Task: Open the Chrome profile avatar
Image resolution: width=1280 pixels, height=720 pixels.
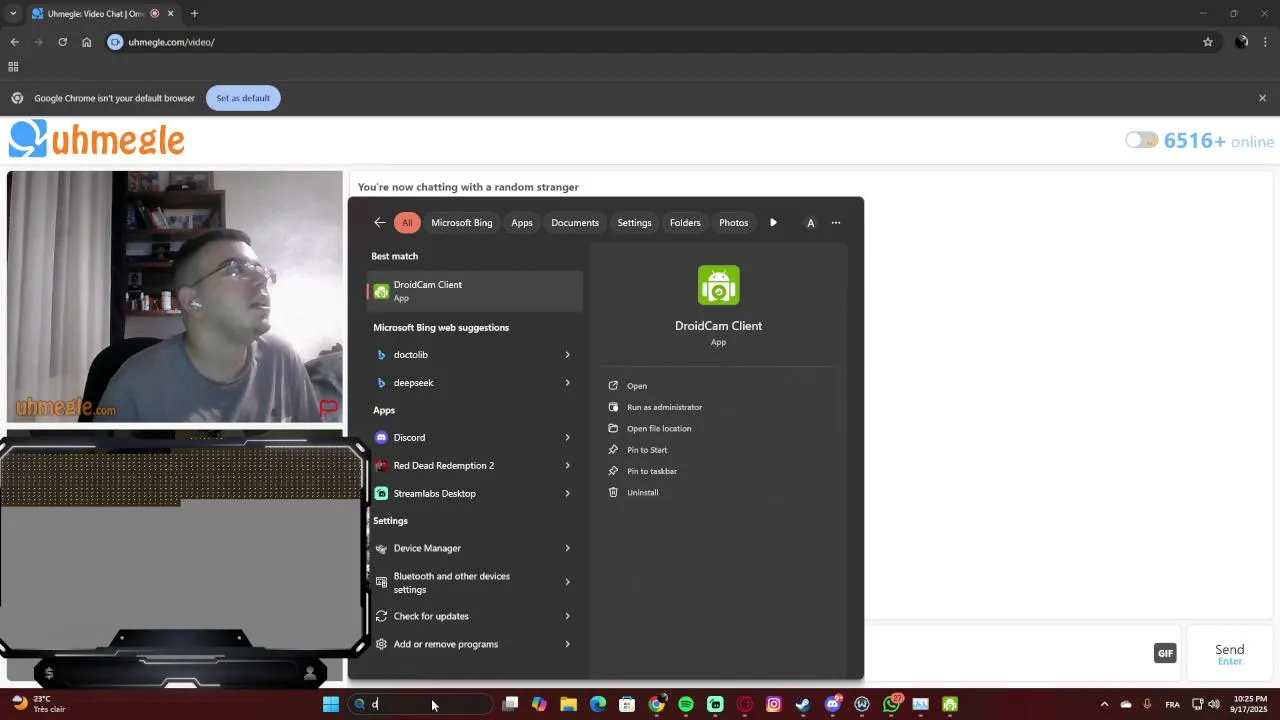Action: tap(1241, 42)
